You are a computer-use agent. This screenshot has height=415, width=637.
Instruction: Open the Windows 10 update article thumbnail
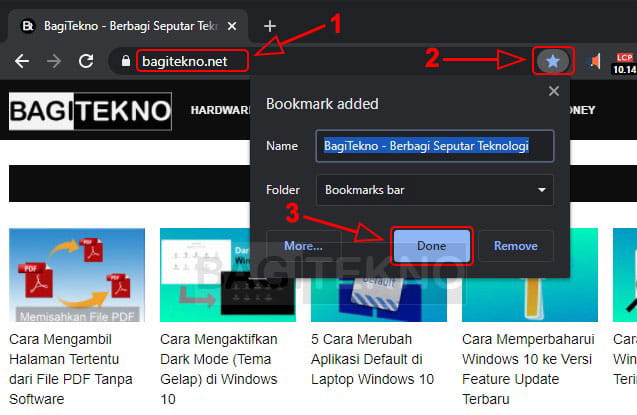tap(530, 300)
